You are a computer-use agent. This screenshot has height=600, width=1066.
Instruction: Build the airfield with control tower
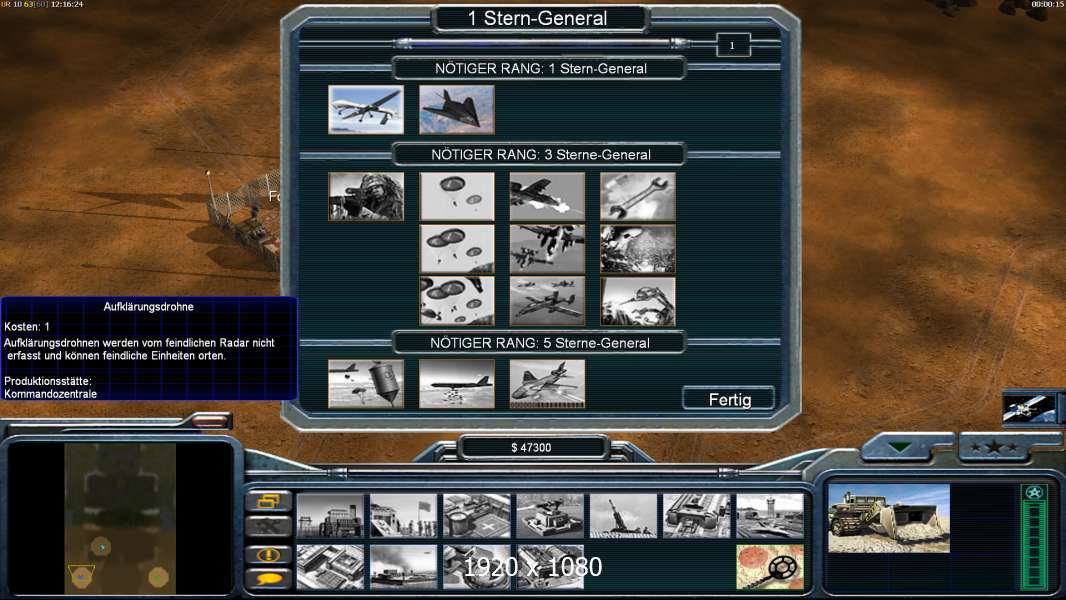770,516
